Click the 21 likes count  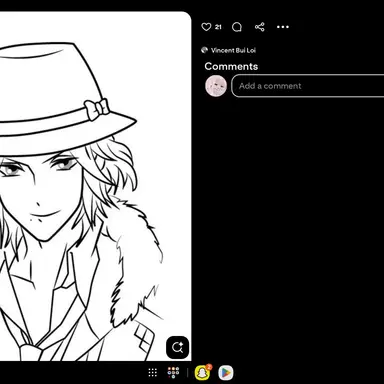[218, 27]
